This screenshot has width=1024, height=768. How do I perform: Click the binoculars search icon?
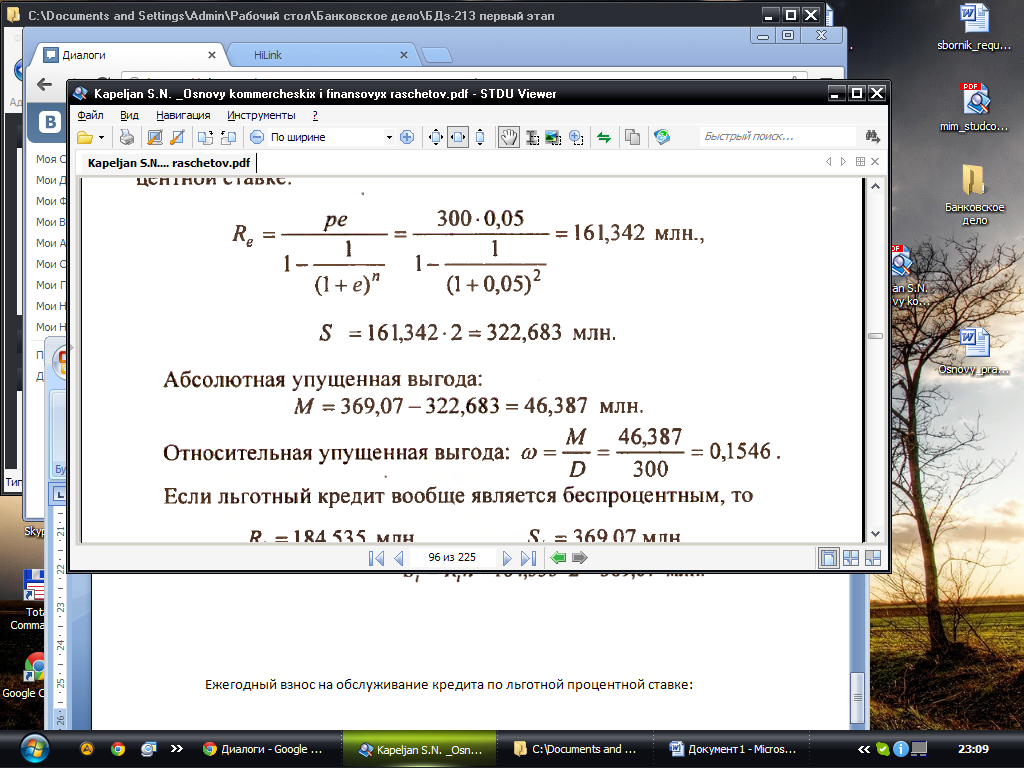(x=872, y=136)
